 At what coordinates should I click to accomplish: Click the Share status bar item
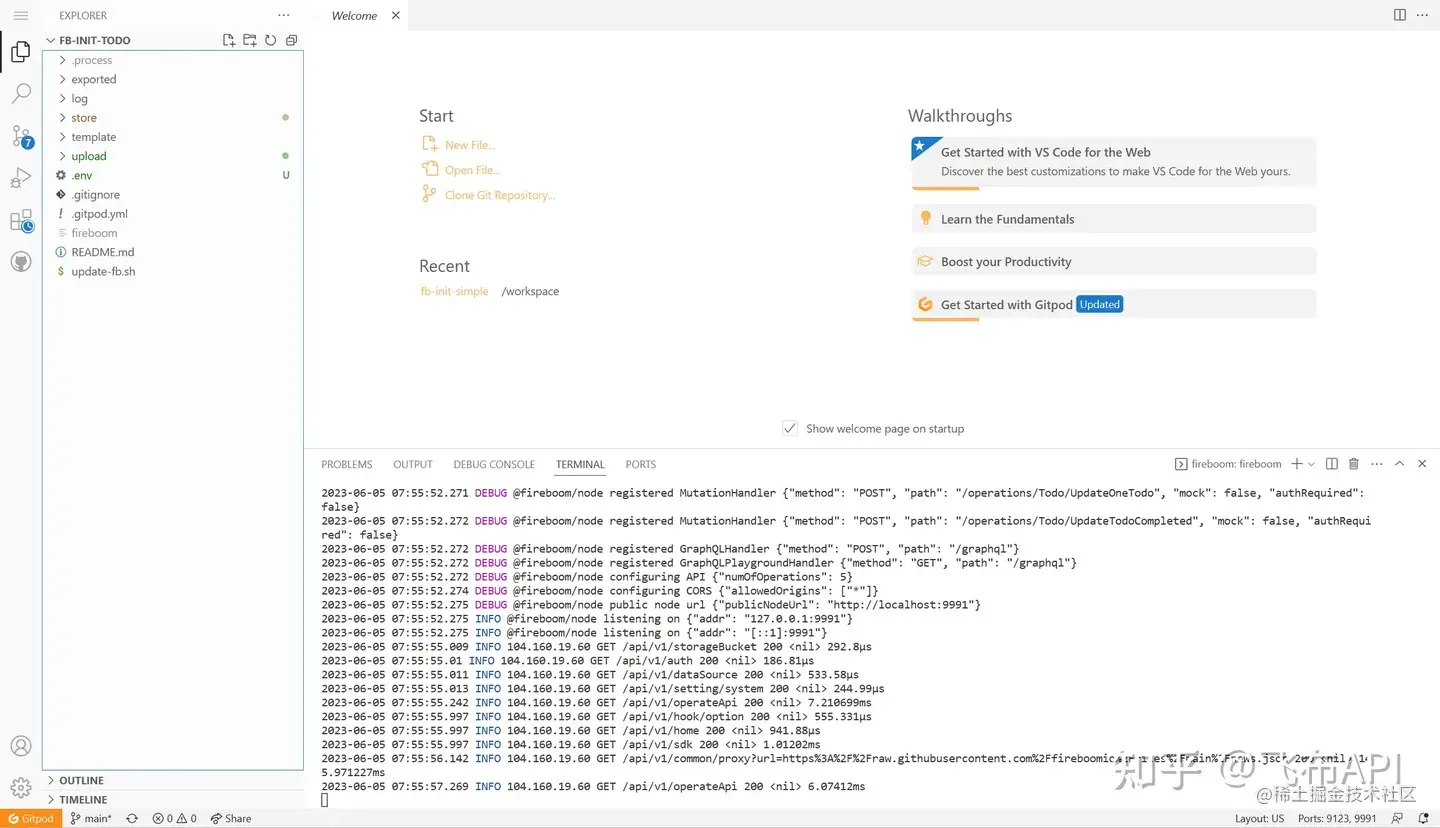click(231, 818)
